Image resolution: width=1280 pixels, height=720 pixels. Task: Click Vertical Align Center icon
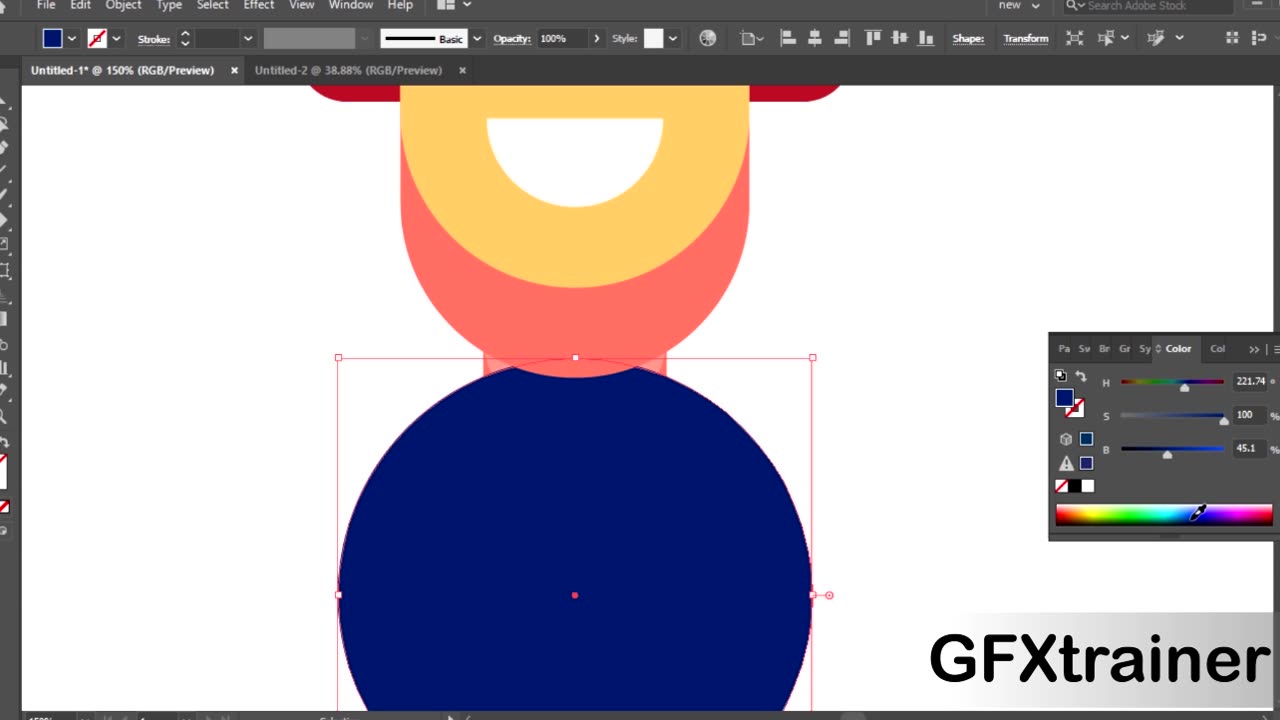click(x=899, y=38)
